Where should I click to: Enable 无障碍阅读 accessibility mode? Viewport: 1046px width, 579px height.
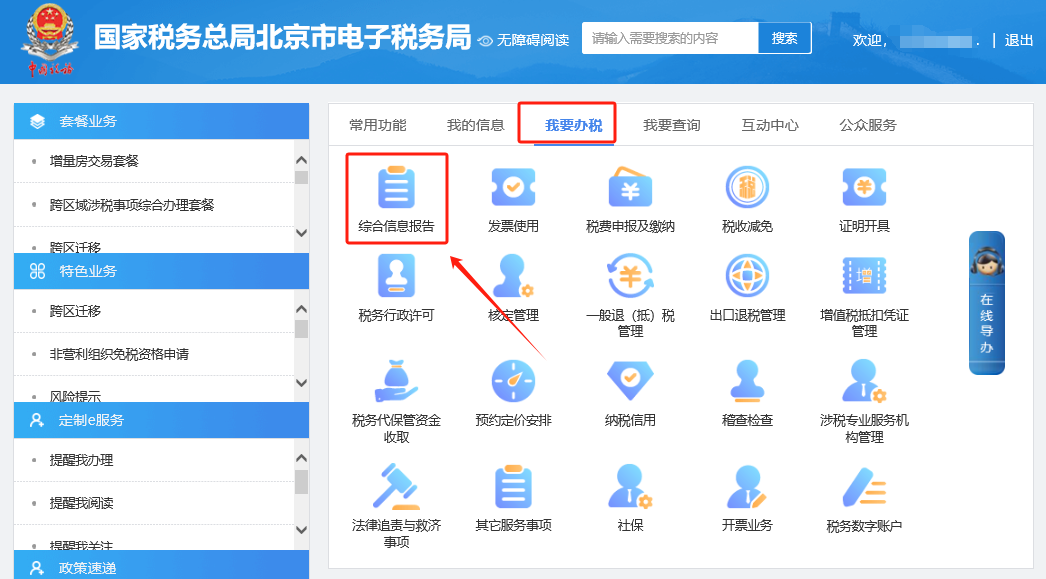pos(524,40)
